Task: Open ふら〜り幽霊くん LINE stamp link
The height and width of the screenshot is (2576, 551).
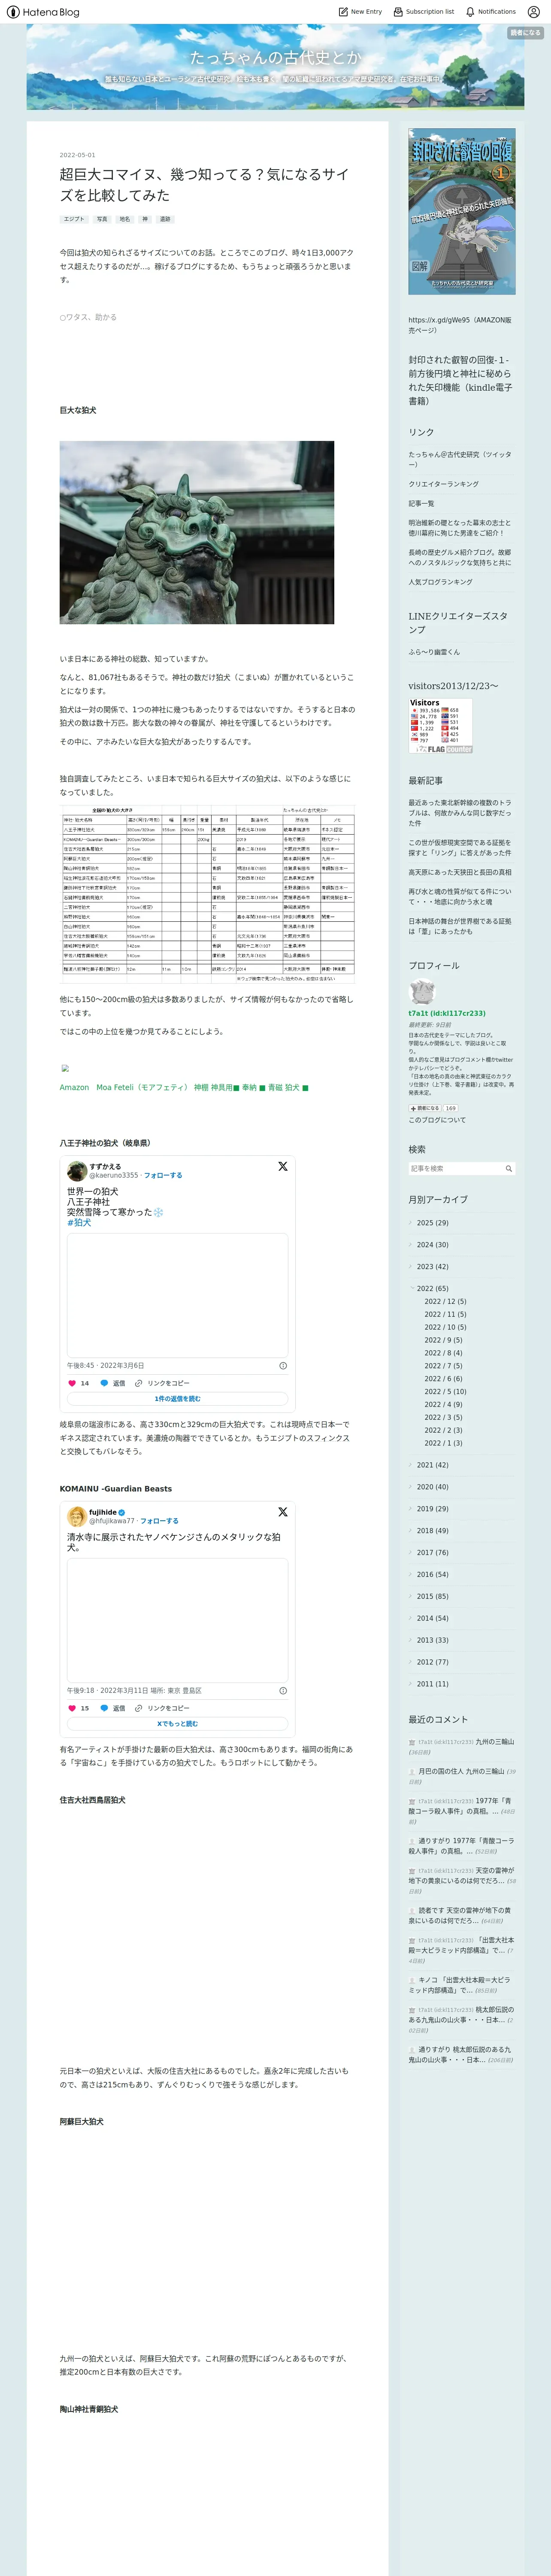Action: pyautogui.click(x=434, y=652)
